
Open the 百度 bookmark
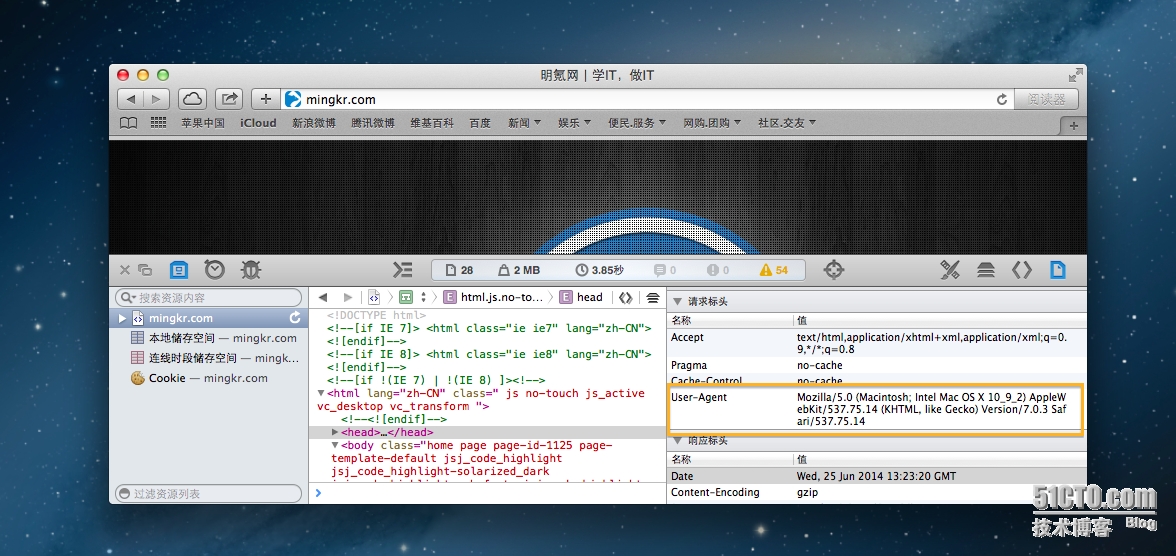coord(480,123)
